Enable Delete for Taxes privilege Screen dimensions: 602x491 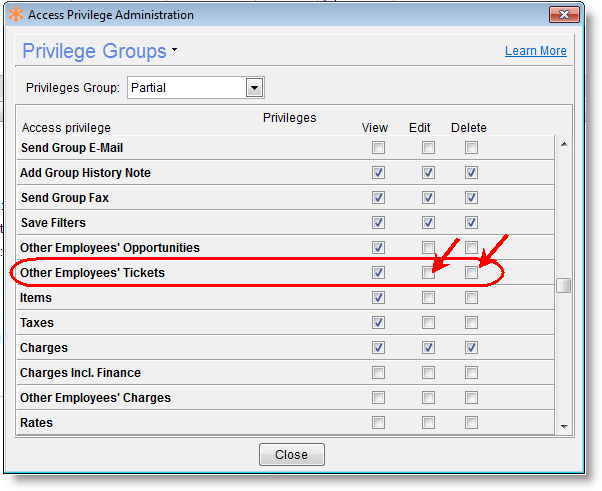[471, 323]
